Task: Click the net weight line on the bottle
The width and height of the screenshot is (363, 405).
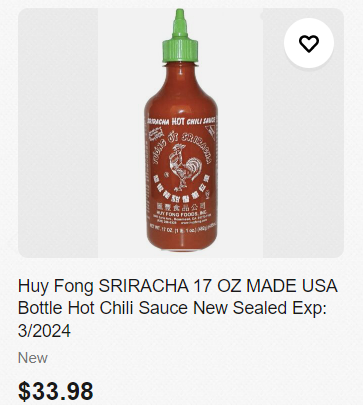Action: (x=182, y=228)
